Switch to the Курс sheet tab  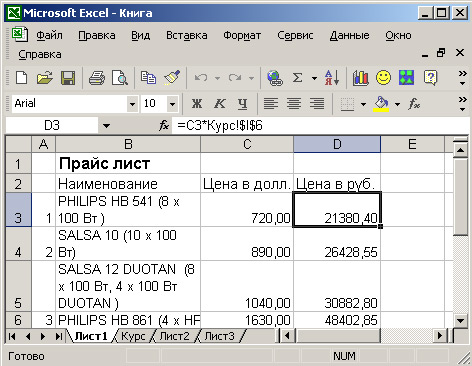point(133,336)
